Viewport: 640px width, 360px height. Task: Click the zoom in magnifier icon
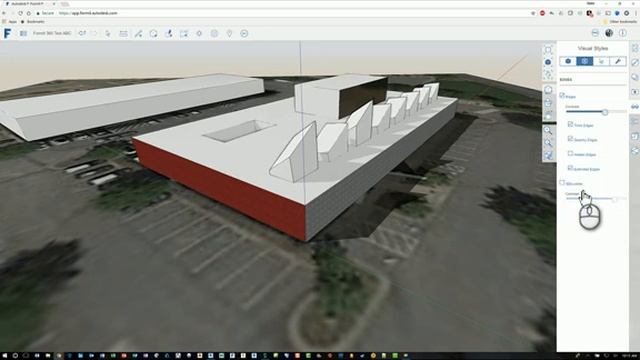[548, 130]
